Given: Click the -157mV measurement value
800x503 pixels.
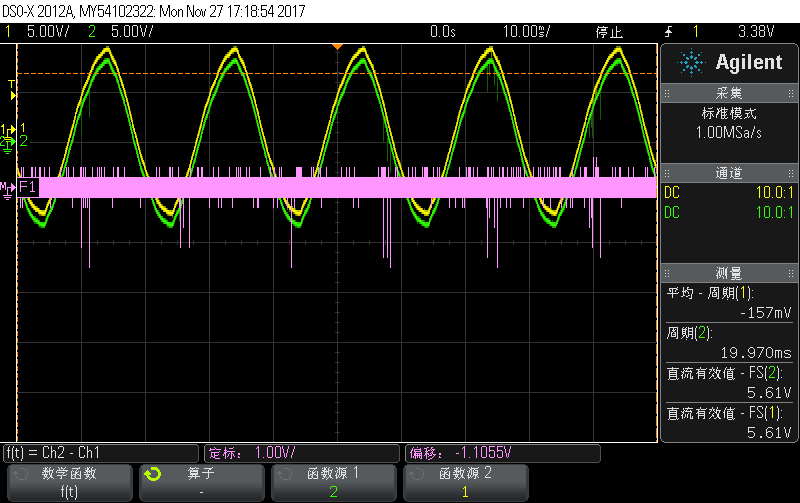Looking at the screenshot, I should point(765,313).
